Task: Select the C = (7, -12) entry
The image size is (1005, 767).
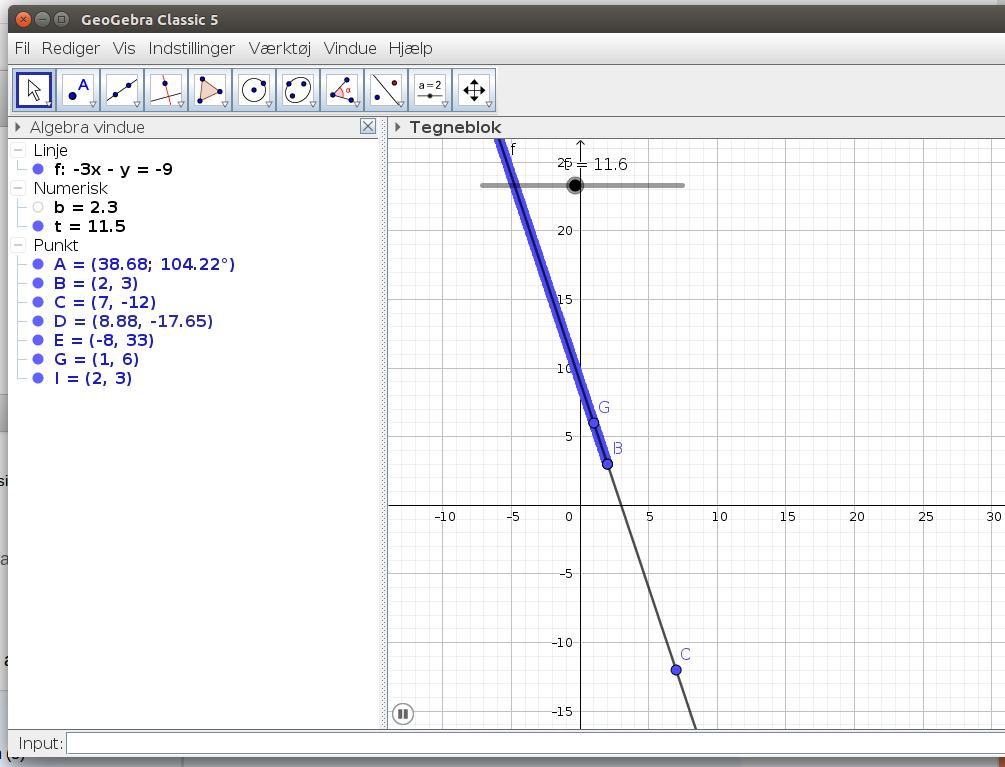Action: (x=104, y=302)
